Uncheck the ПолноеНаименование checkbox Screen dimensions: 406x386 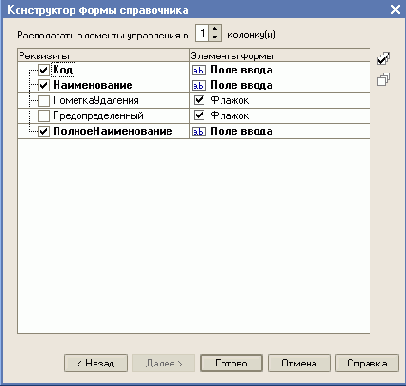44,131
